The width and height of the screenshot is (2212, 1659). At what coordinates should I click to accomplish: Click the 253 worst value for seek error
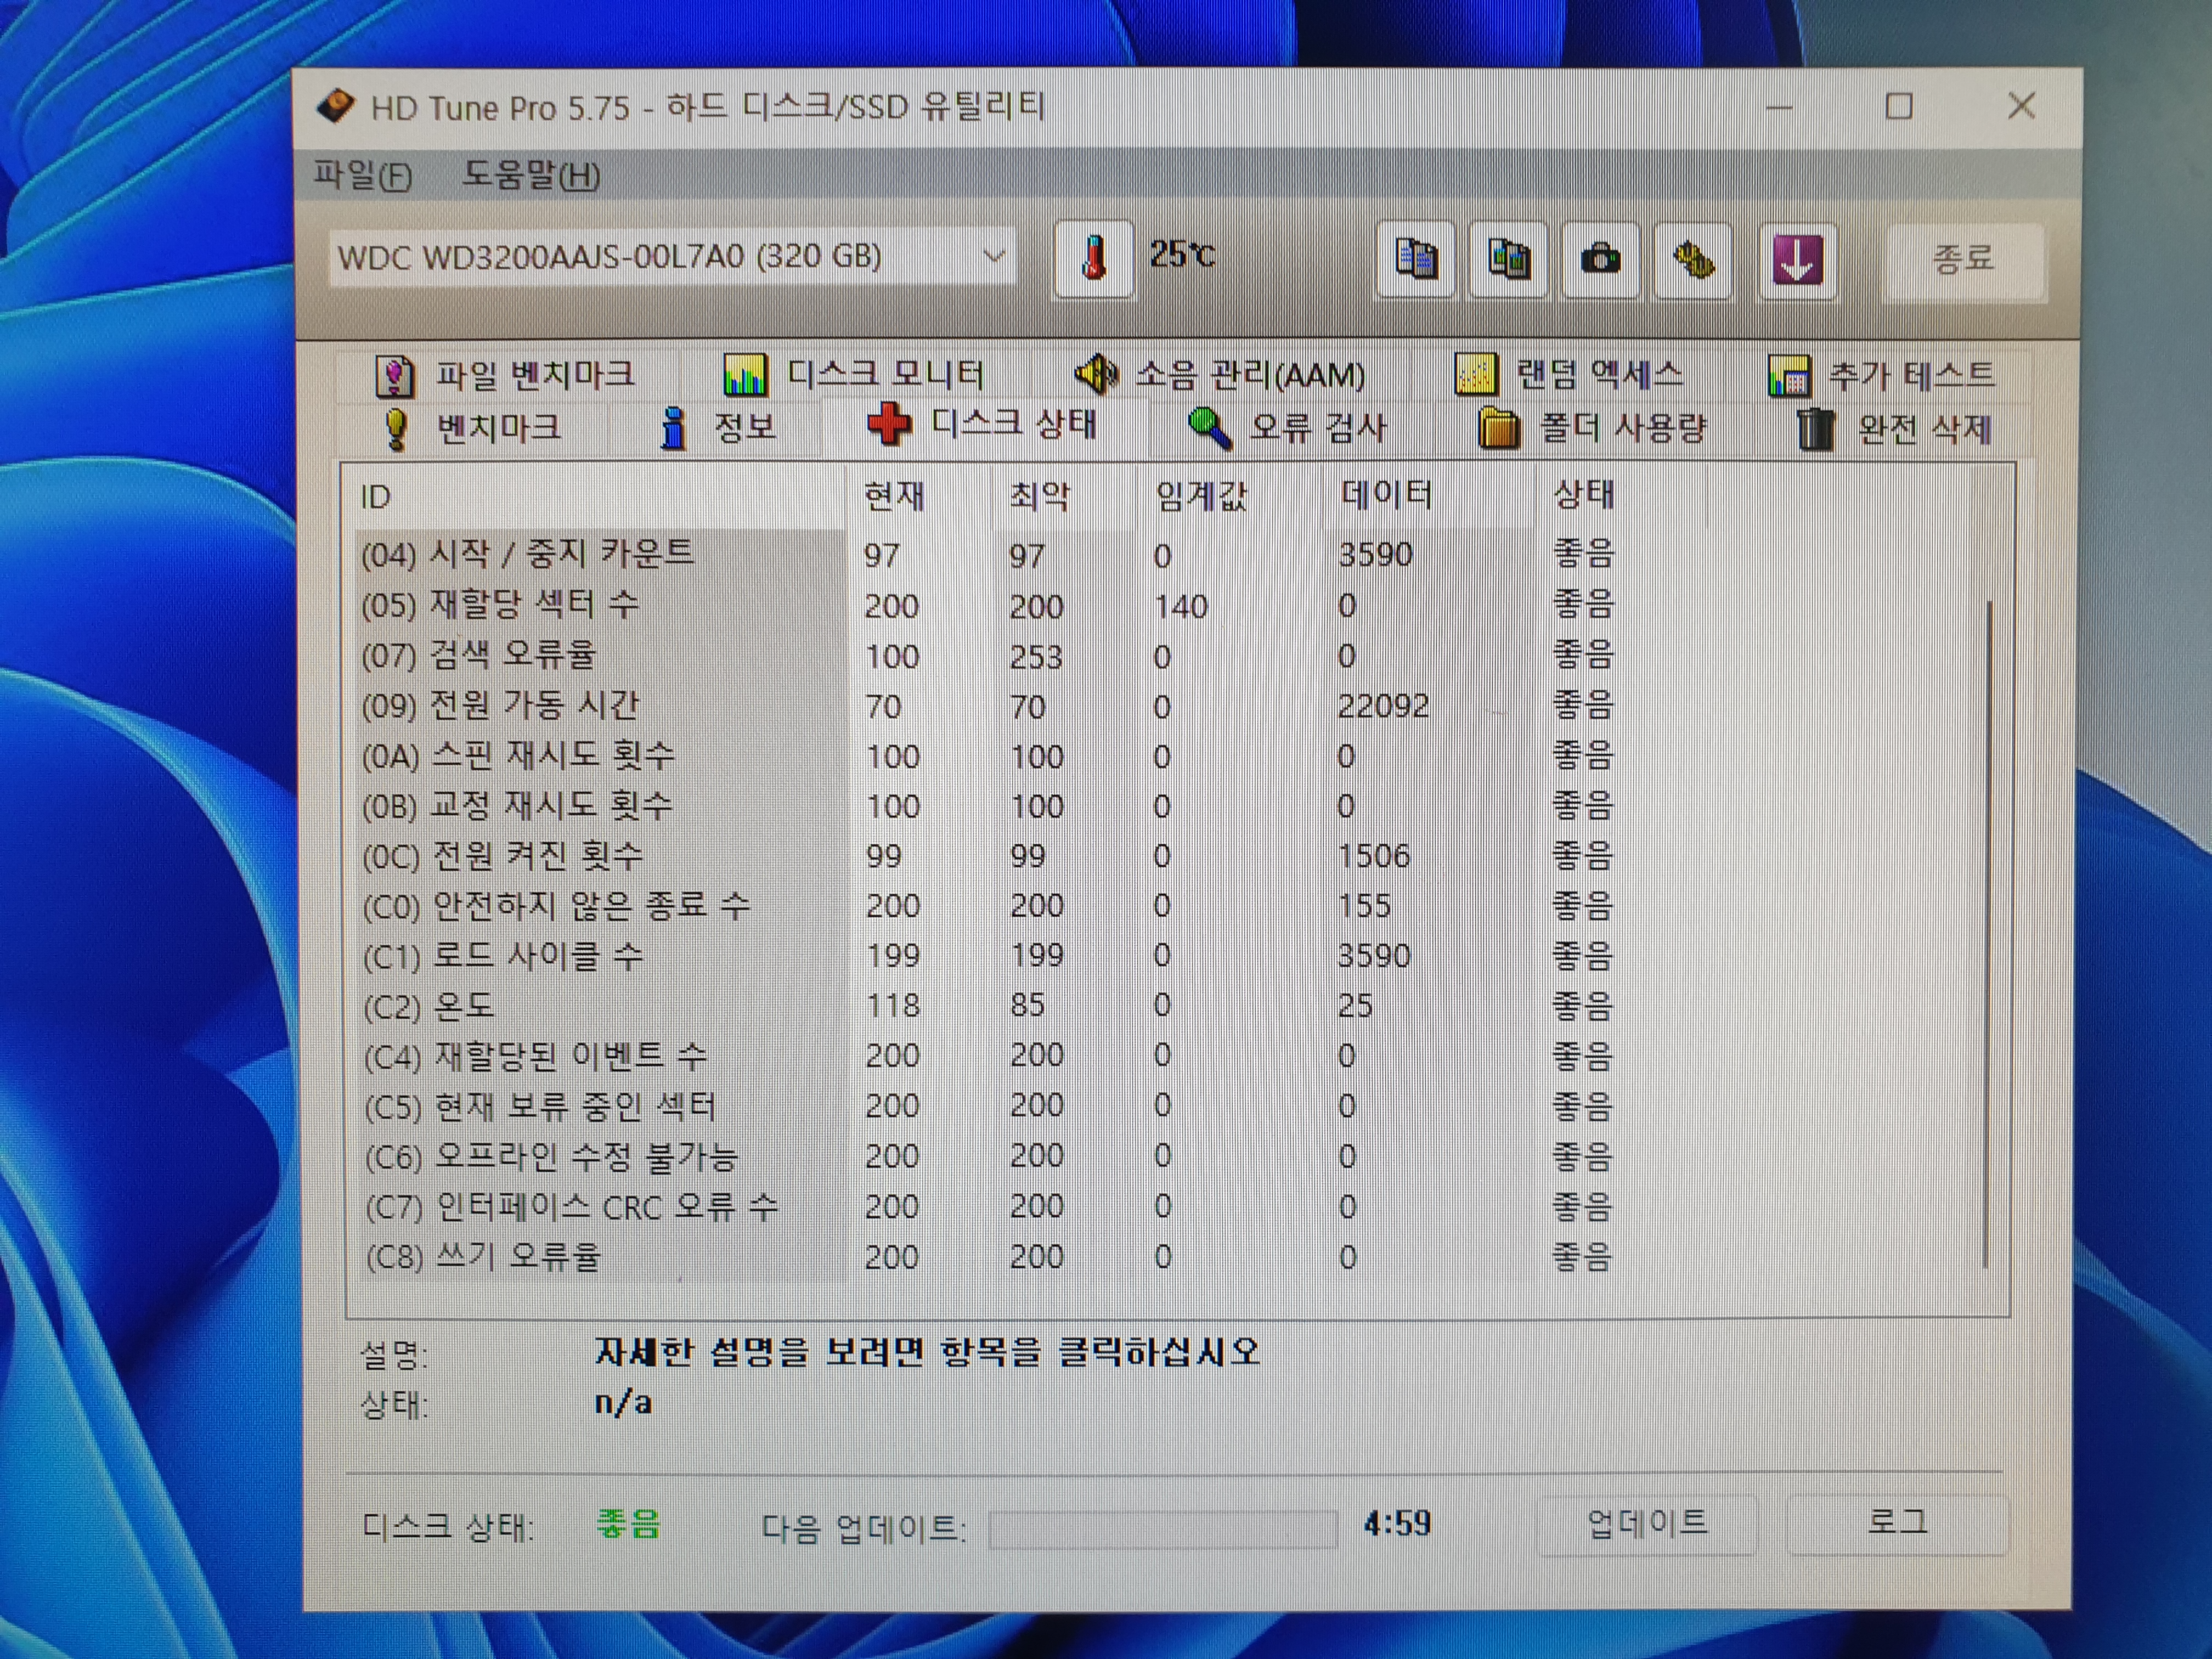point(1036,657)
